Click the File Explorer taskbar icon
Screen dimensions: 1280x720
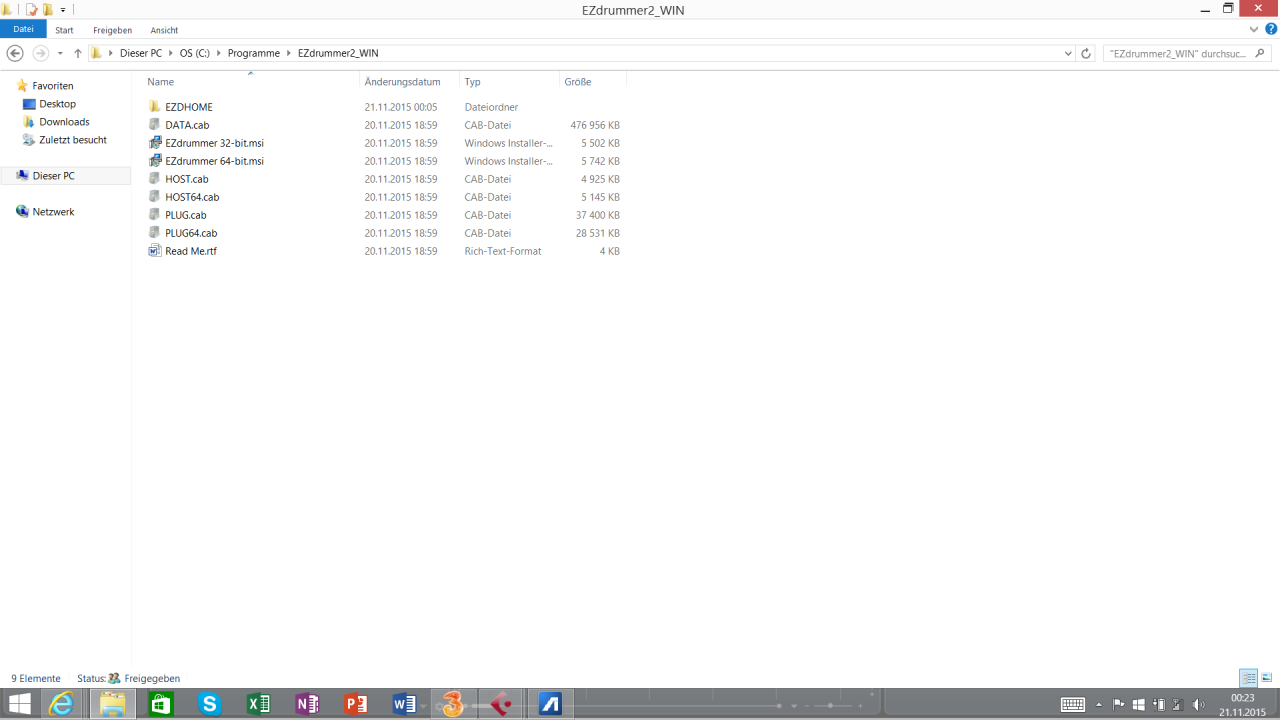112,704
